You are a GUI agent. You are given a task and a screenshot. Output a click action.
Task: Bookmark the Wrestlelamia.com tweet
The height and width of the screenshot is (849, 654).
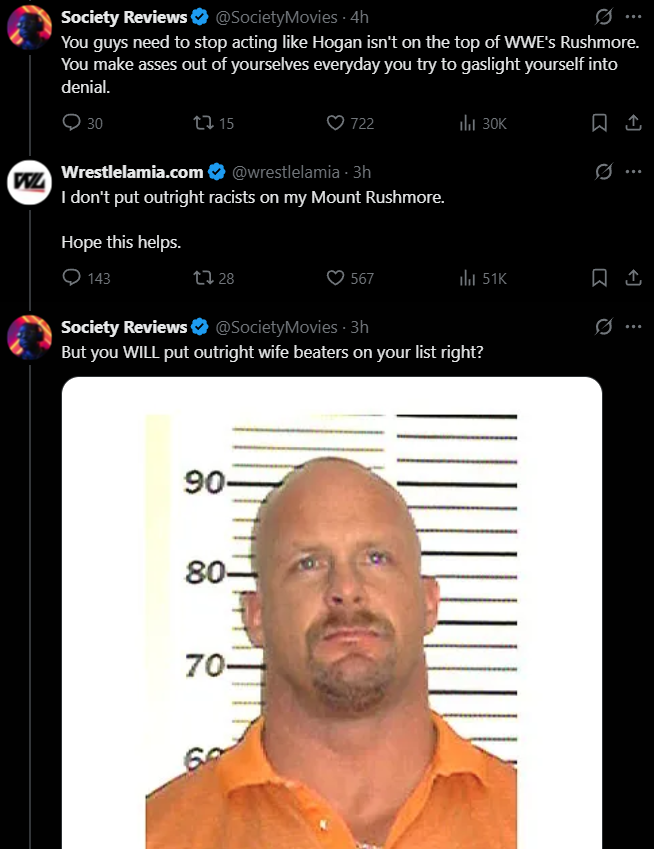tap(600, 277)
